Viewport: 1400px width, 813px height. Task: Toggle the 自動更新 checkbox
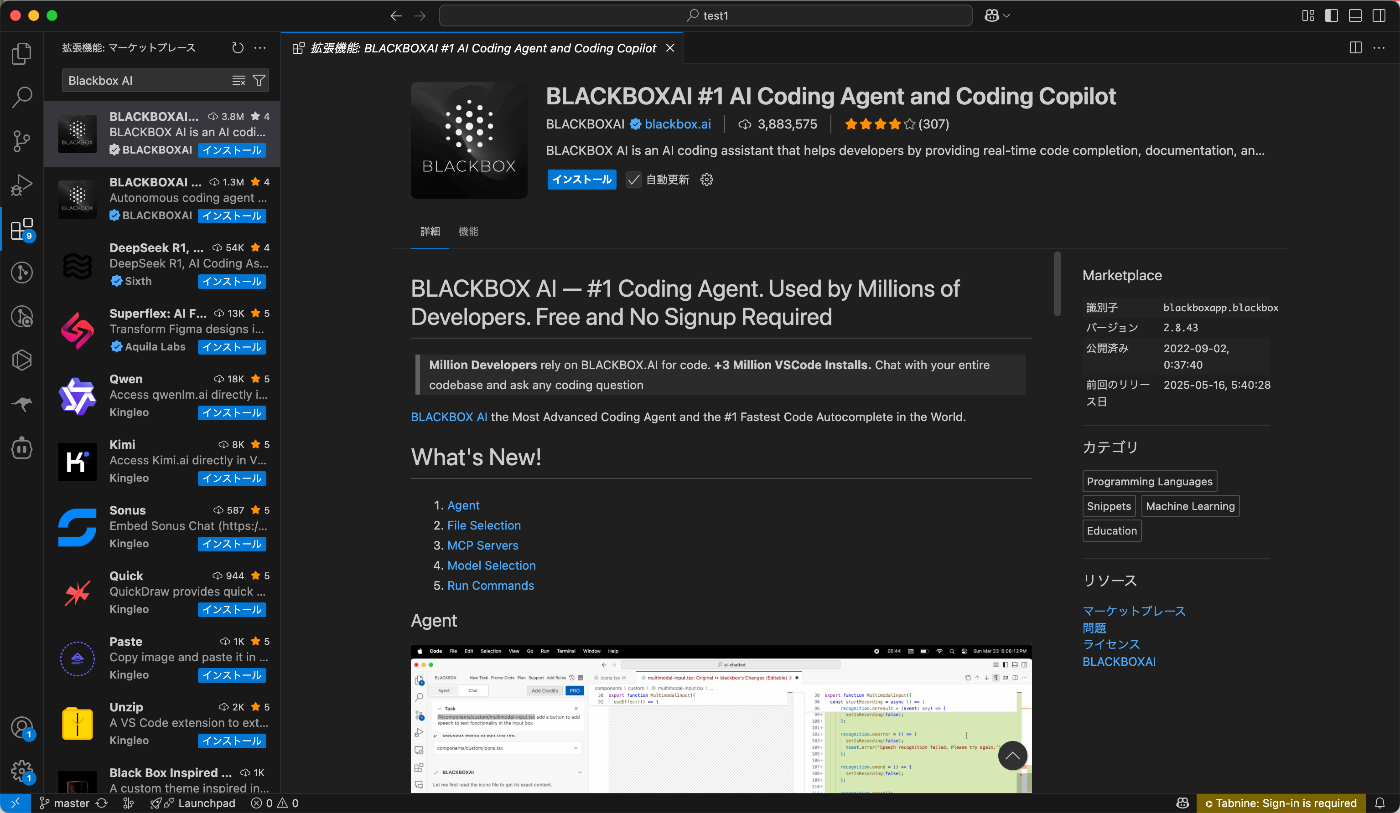[634, 180]
